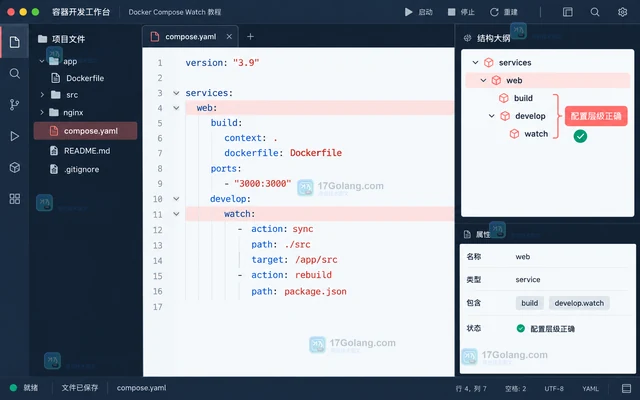Click the 重建 rebuild button

pos(504,12)
